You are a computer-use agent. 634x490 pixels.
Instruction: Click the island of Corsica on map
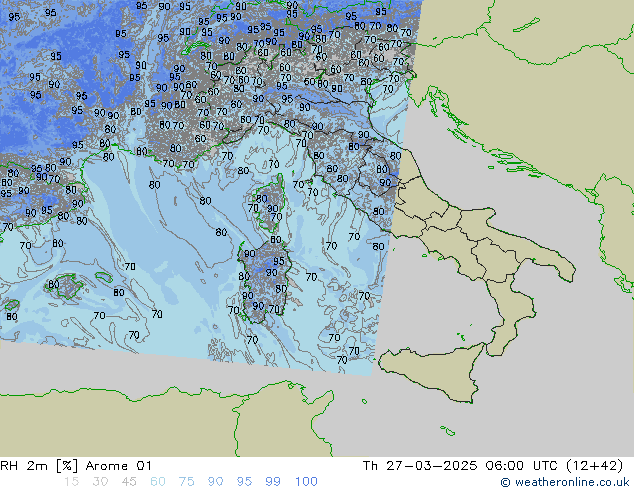[x=270, y=203]
